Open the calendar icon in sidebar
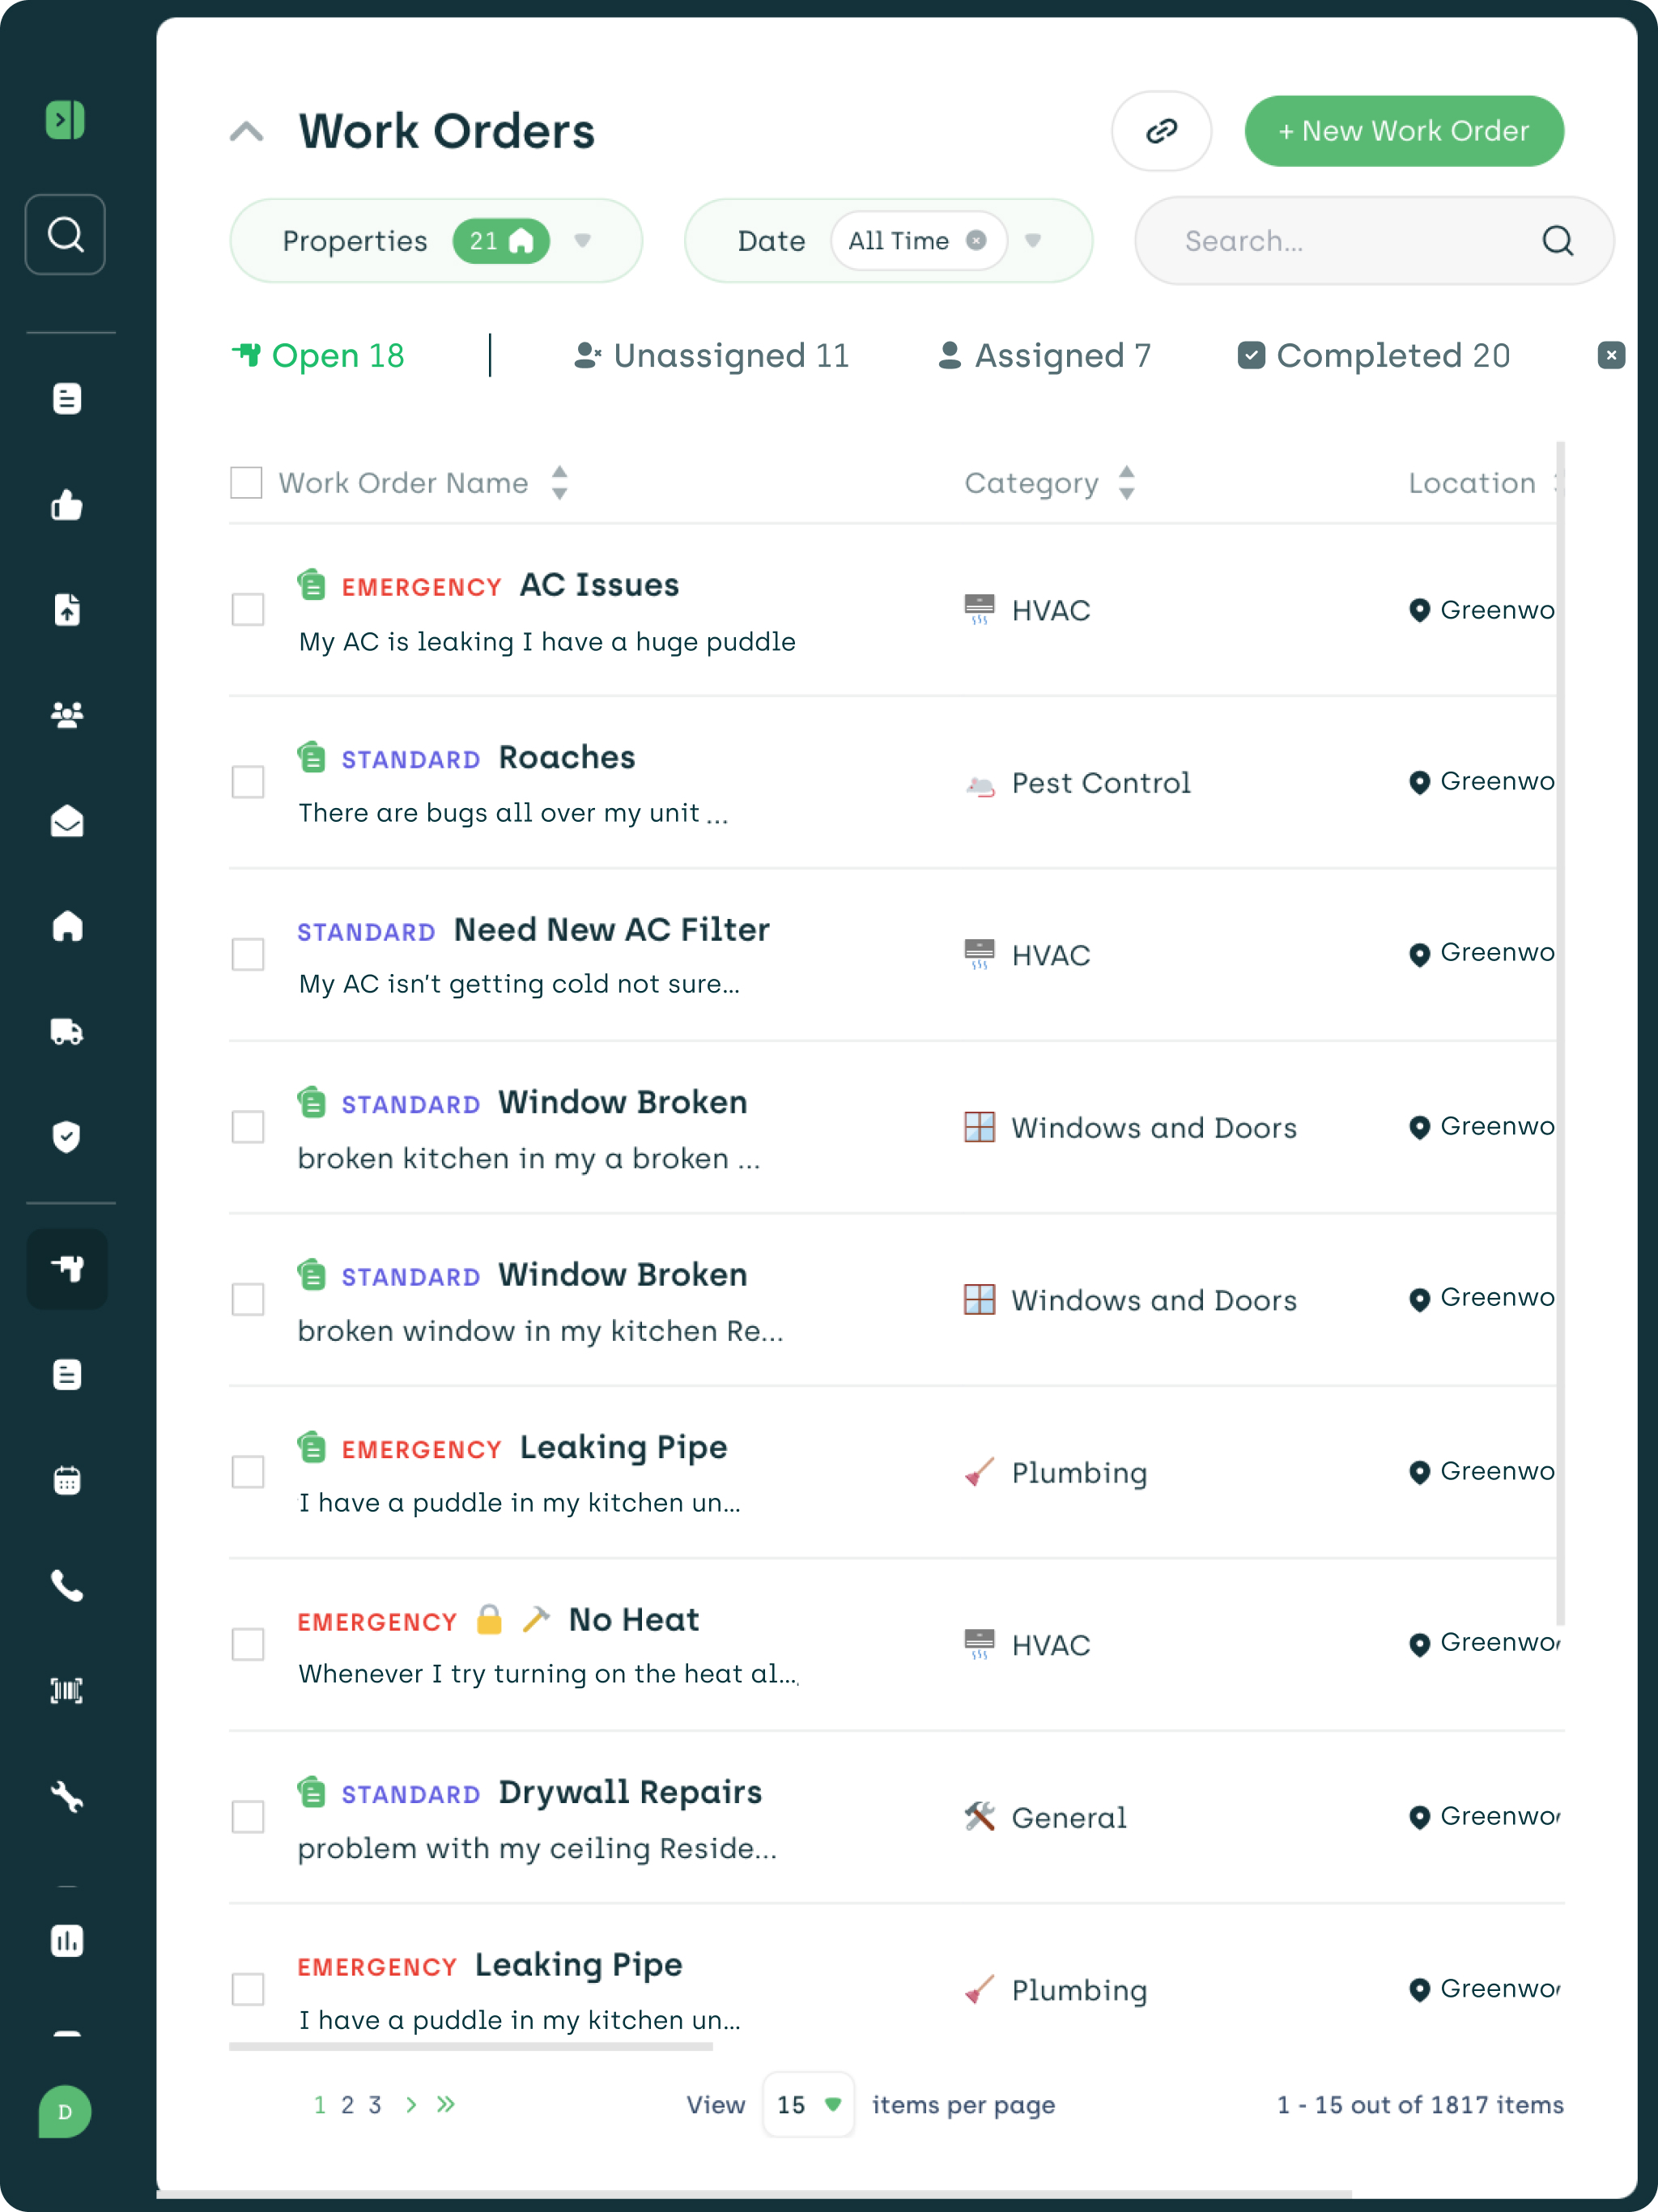The image size is (1658, 2212). (x=67, y=1480)
